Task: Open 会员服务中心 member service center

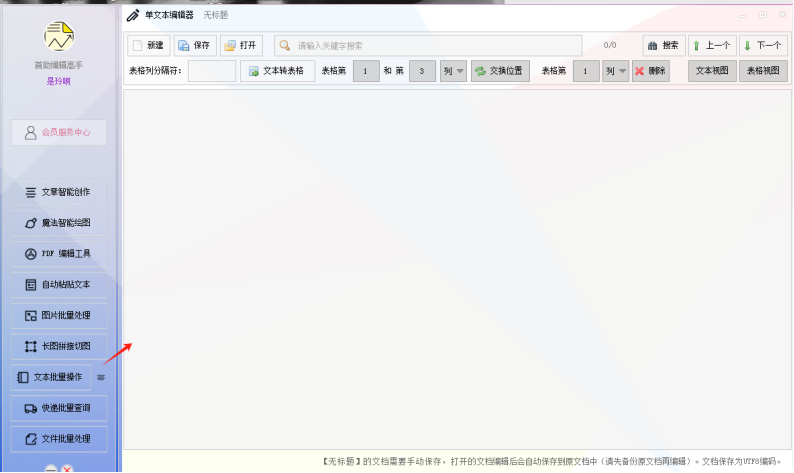Action: [x=59, y=133]
